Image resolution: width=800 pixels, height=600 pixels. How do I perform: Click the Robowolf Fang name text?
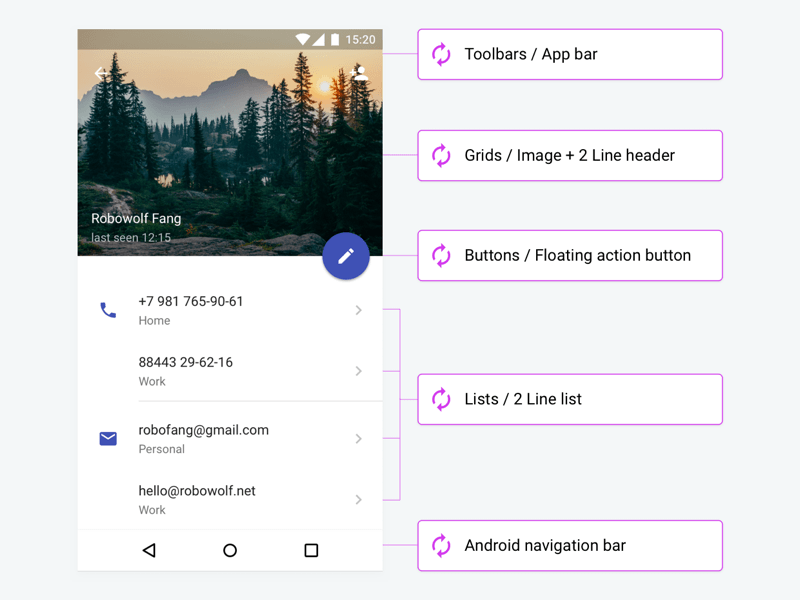point(136,219)
